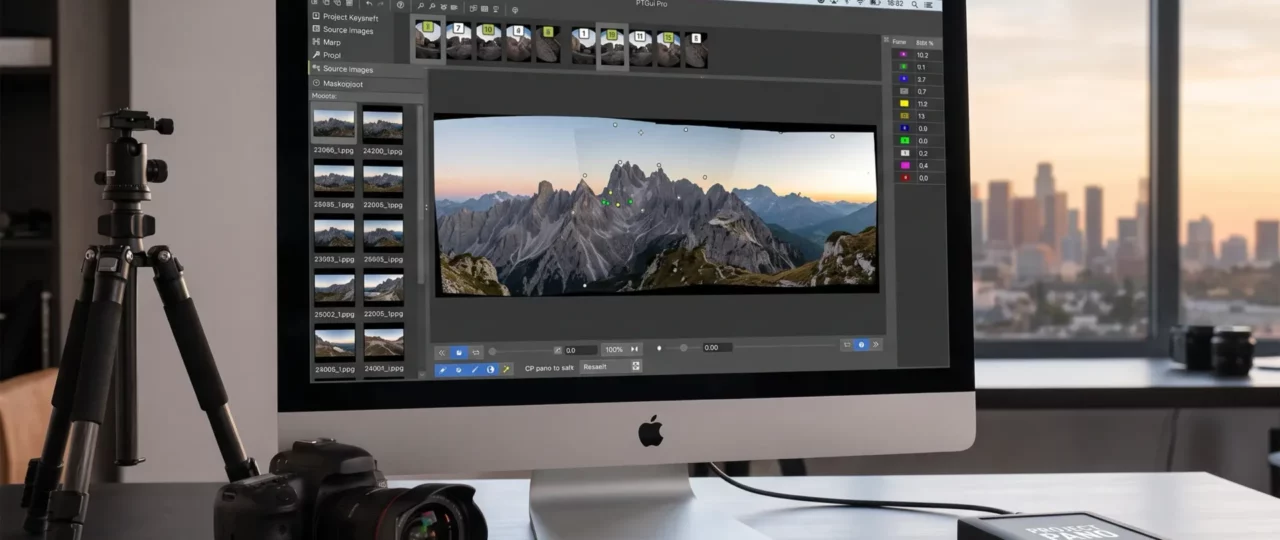Click the blue info icon bottom right
Viewport: 1280px width, 540px height.
coord(861,345)
